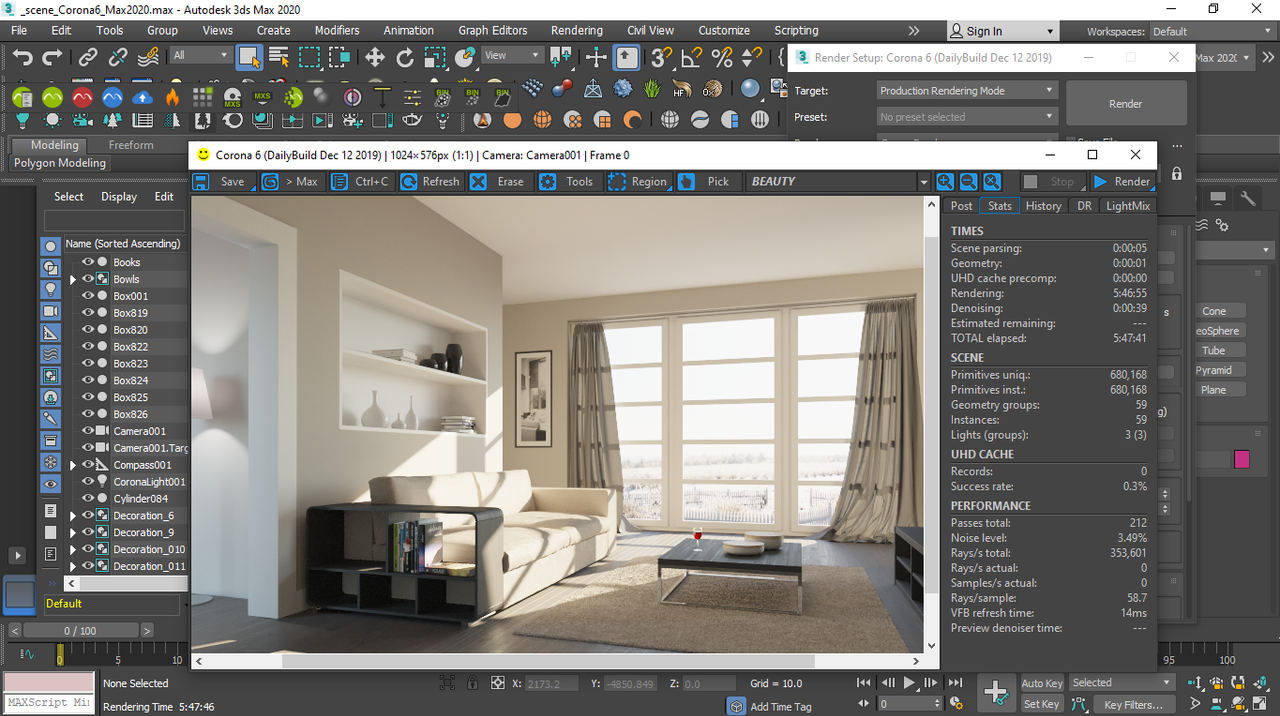Viewport: 1280px width, 716px height.
Task: Choose the Select and Move tool
Action: pos(374,57)
